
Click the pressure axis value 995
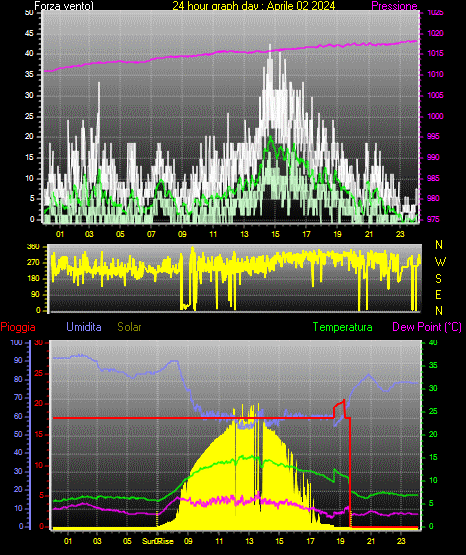(x=433, y=136)
